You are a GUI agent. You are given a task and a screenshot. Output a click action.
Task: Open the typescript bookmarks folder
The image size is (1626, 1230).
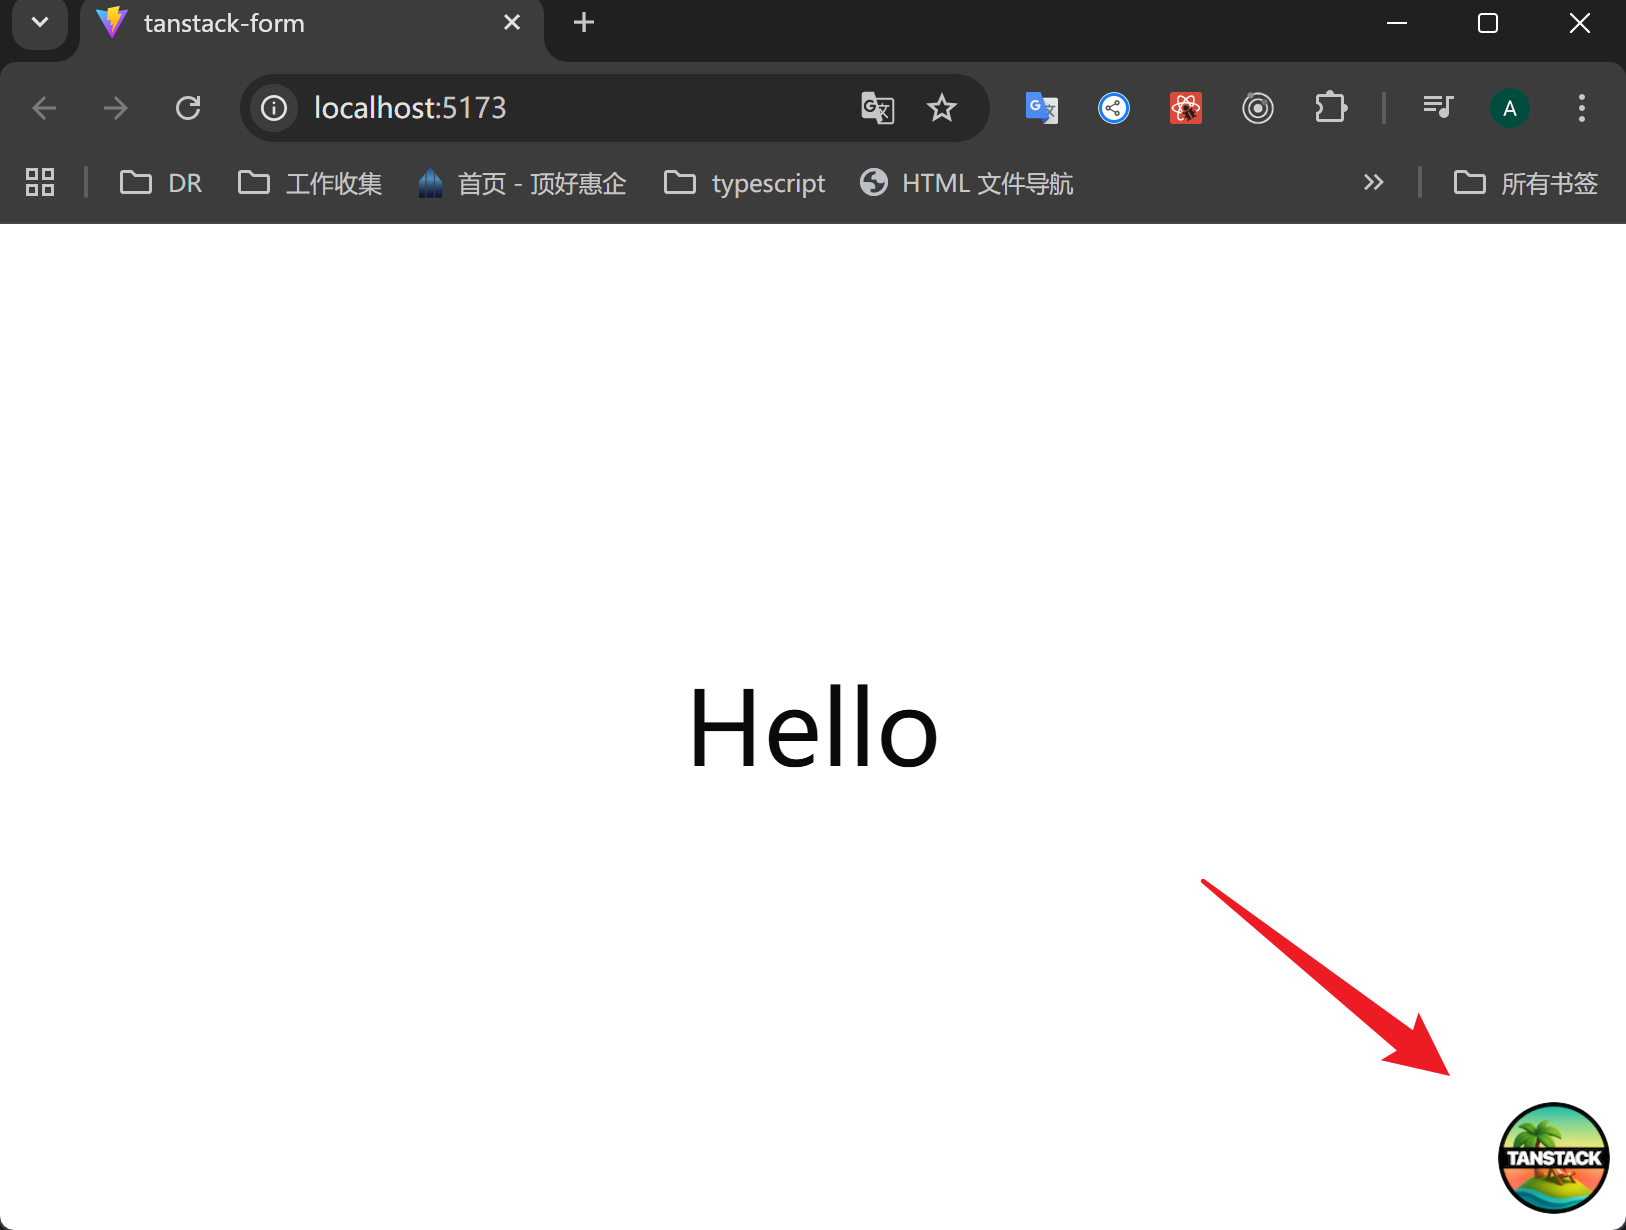click(x=745, y=183)
